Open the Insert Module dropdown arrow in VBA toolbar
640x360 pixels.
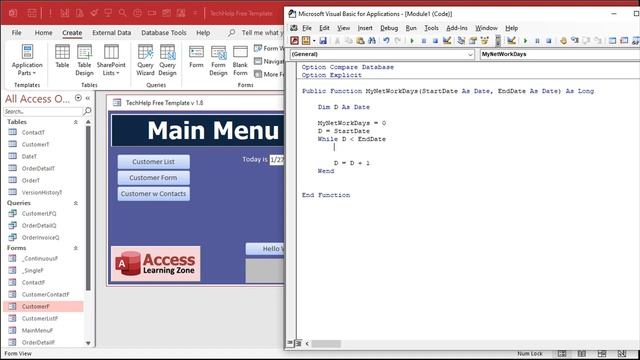click(x=313, y=41)
